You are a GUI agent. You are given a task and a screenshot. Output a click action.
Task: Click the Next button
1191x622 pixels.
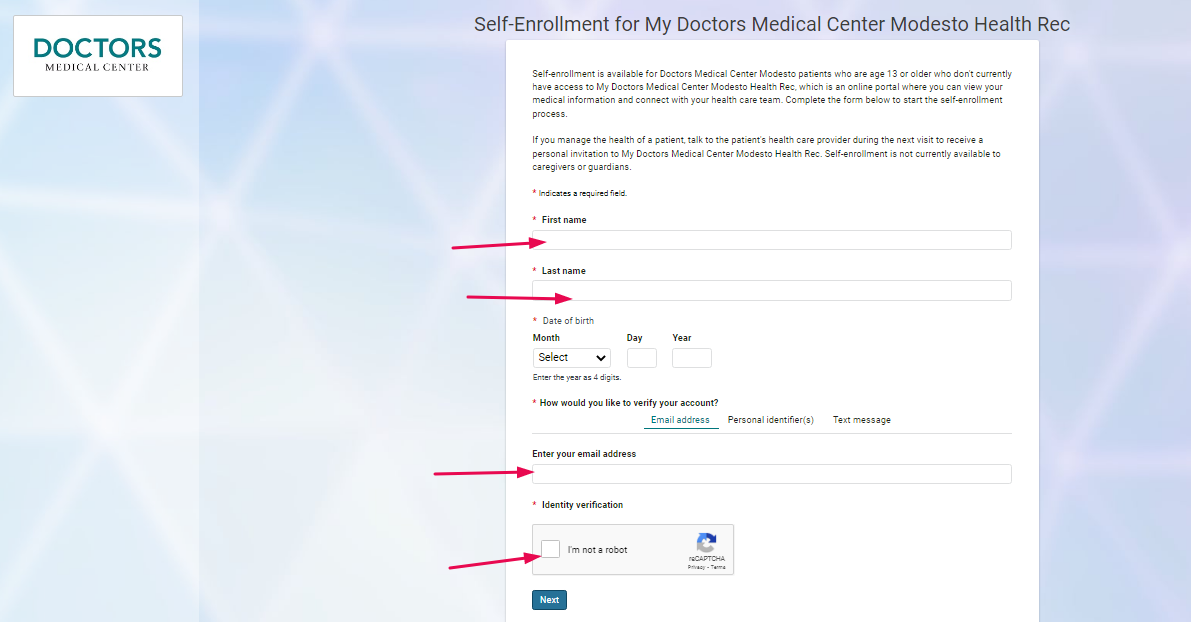click(x=549, y=599)
